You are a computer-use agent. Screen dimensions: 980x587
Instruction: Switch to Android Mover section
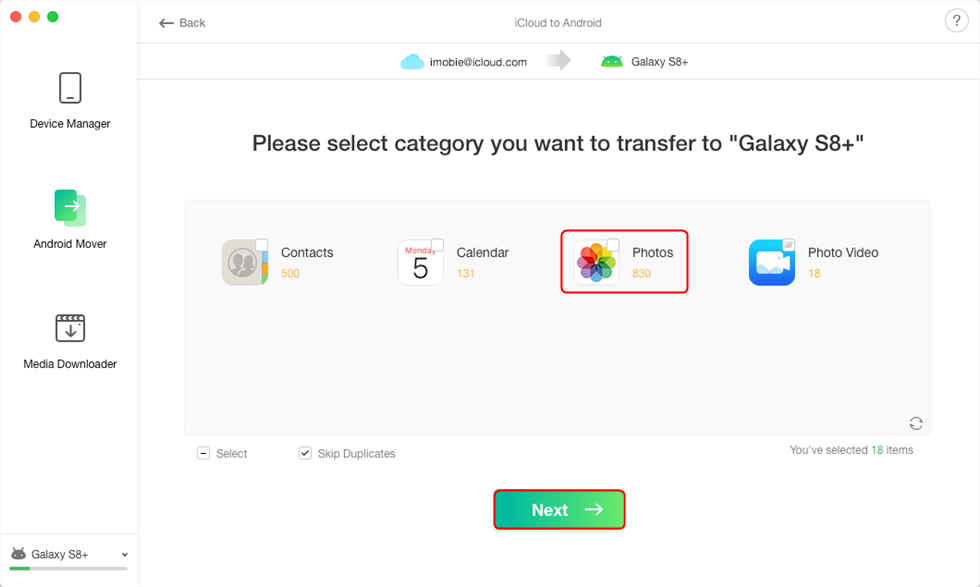pyautogui.click(x=70, y=220)
